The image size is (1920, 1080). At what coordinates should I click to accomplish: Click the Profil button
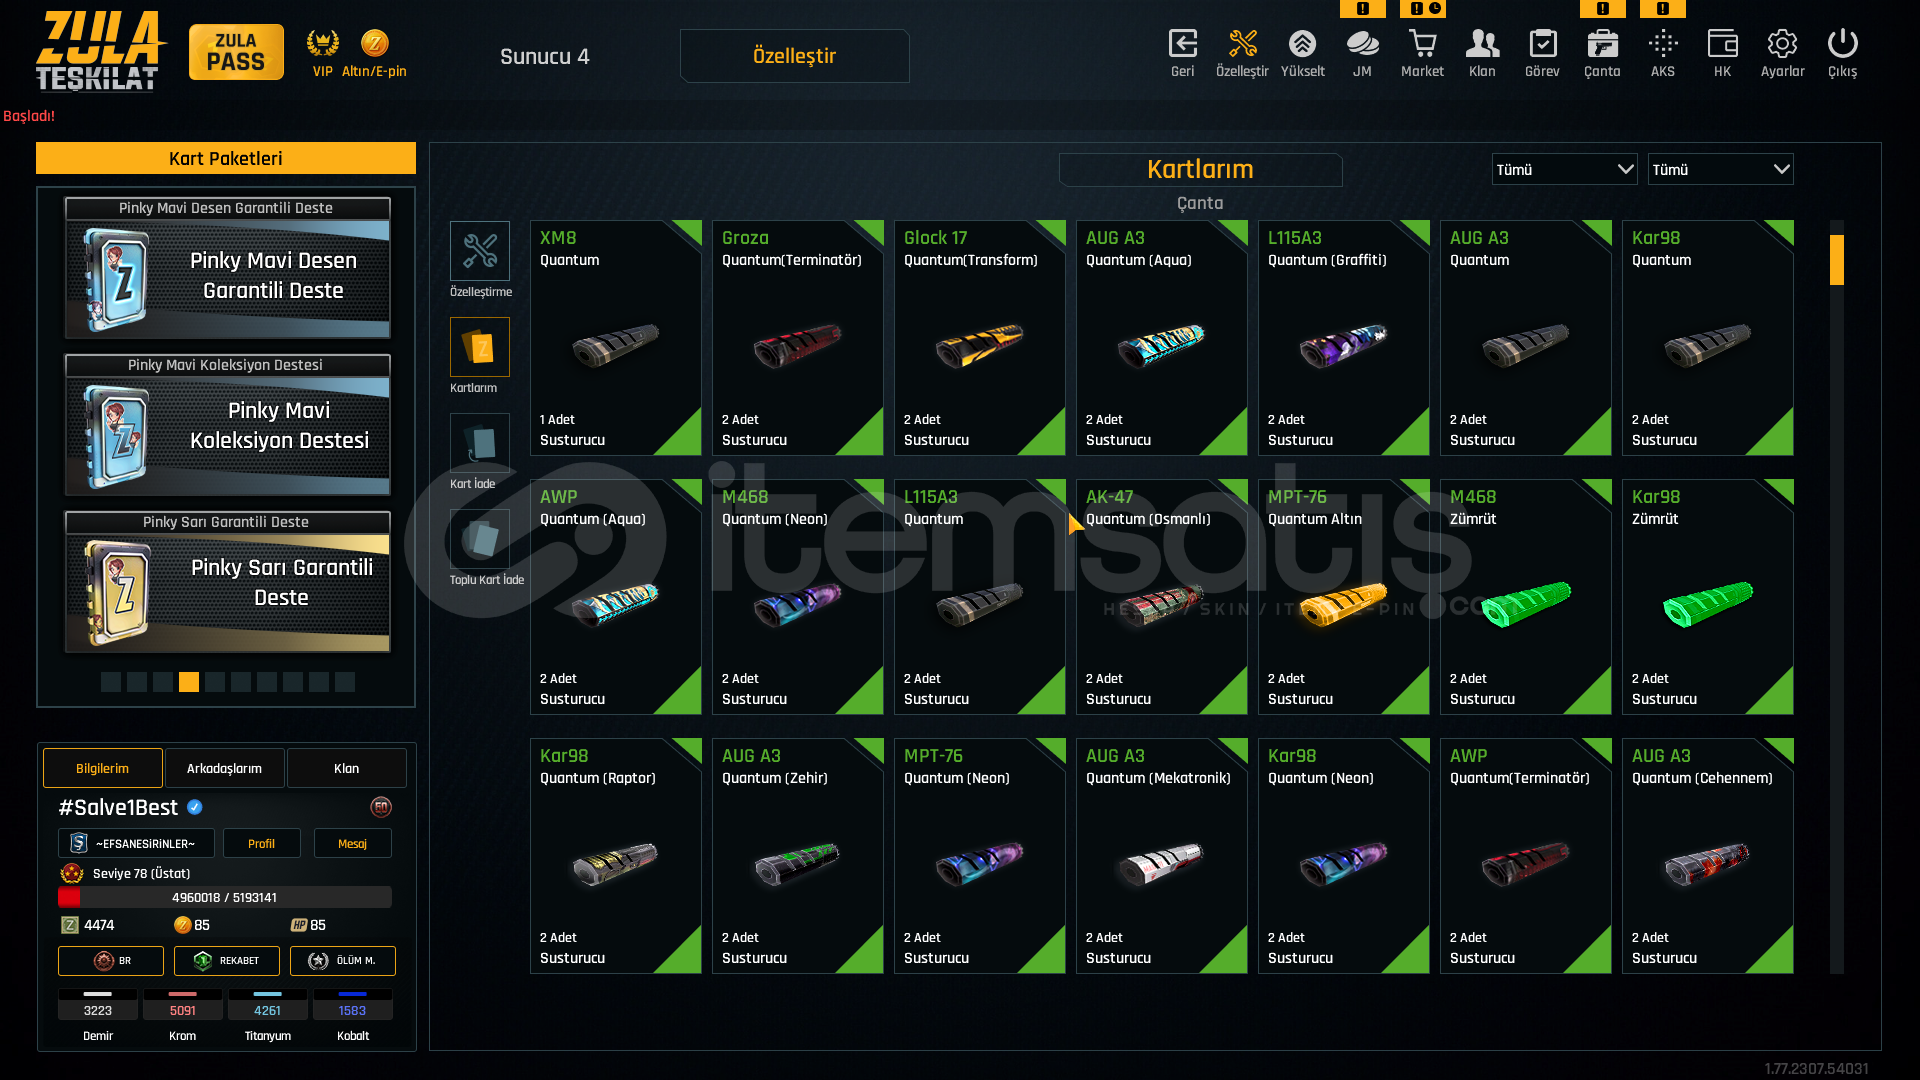pyautogui.click(x=261, y=843)
